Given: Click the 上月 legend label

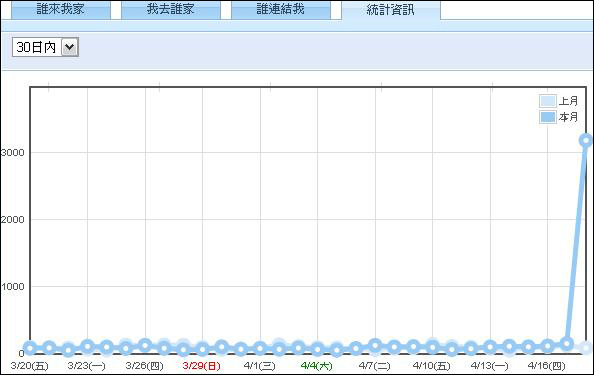Looking at the screenshot, I should pyautogui.click(x=568, y=101).
